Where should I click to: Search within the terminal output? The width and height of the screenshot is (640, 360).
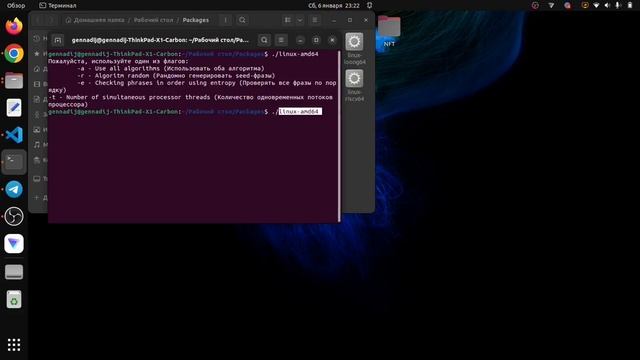pos(264,40)
